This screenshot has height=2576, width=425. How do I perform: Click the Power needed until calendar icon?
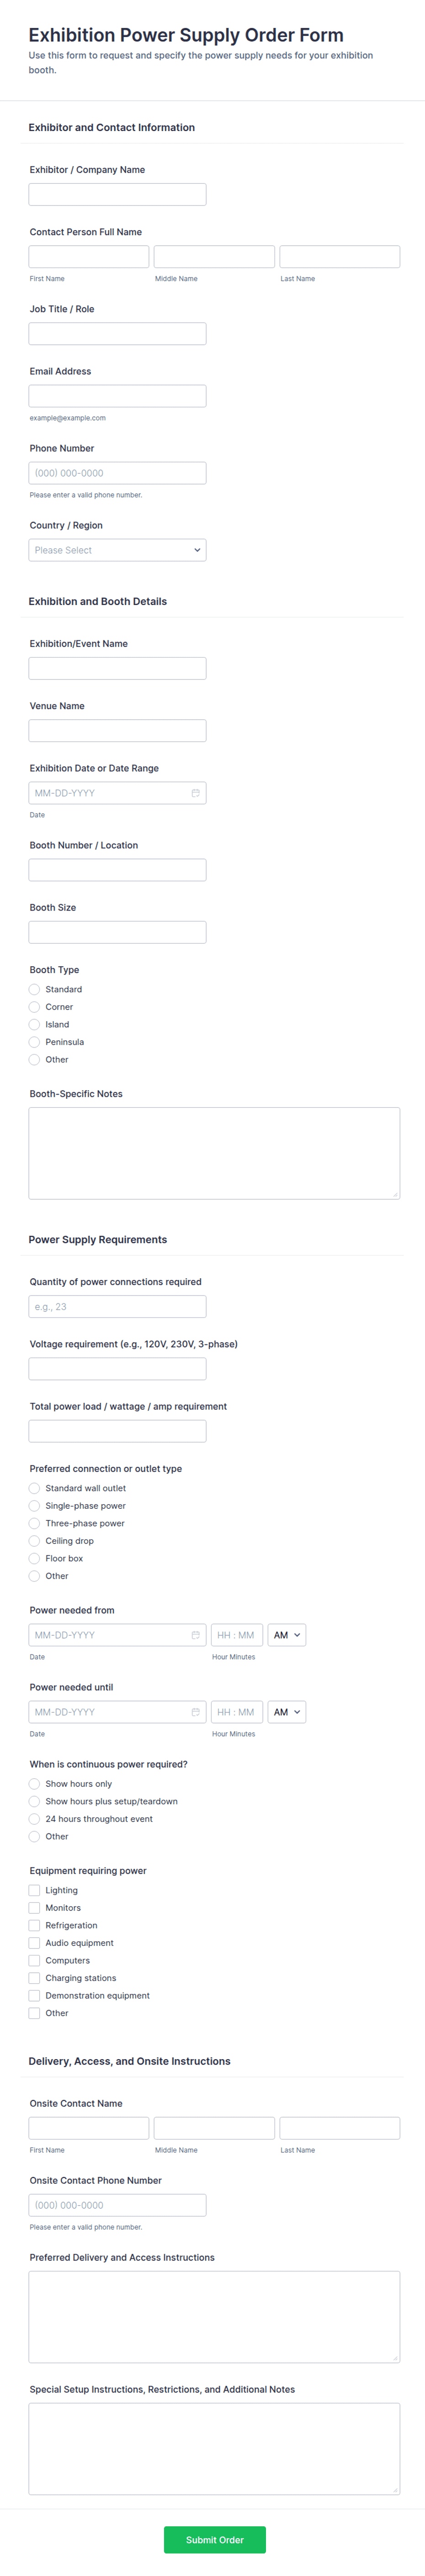point(195,1712)
